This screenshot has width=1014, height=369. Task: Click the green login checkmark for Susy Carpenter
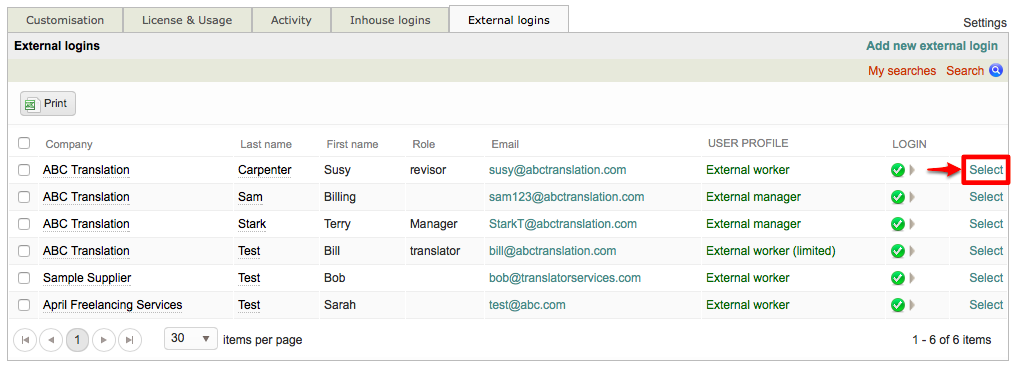pyautogui.click(x=898, y=170)
